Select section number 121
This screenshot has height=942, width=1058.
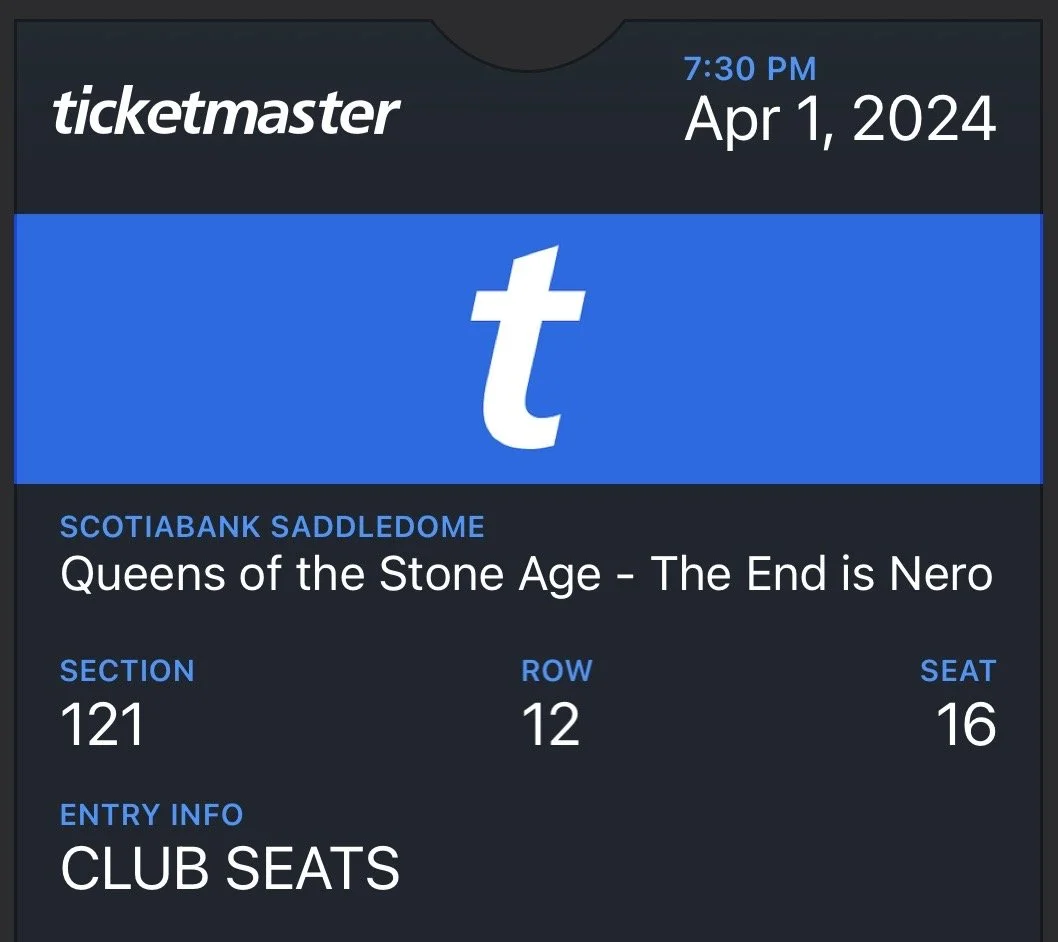tap(102, 725)
